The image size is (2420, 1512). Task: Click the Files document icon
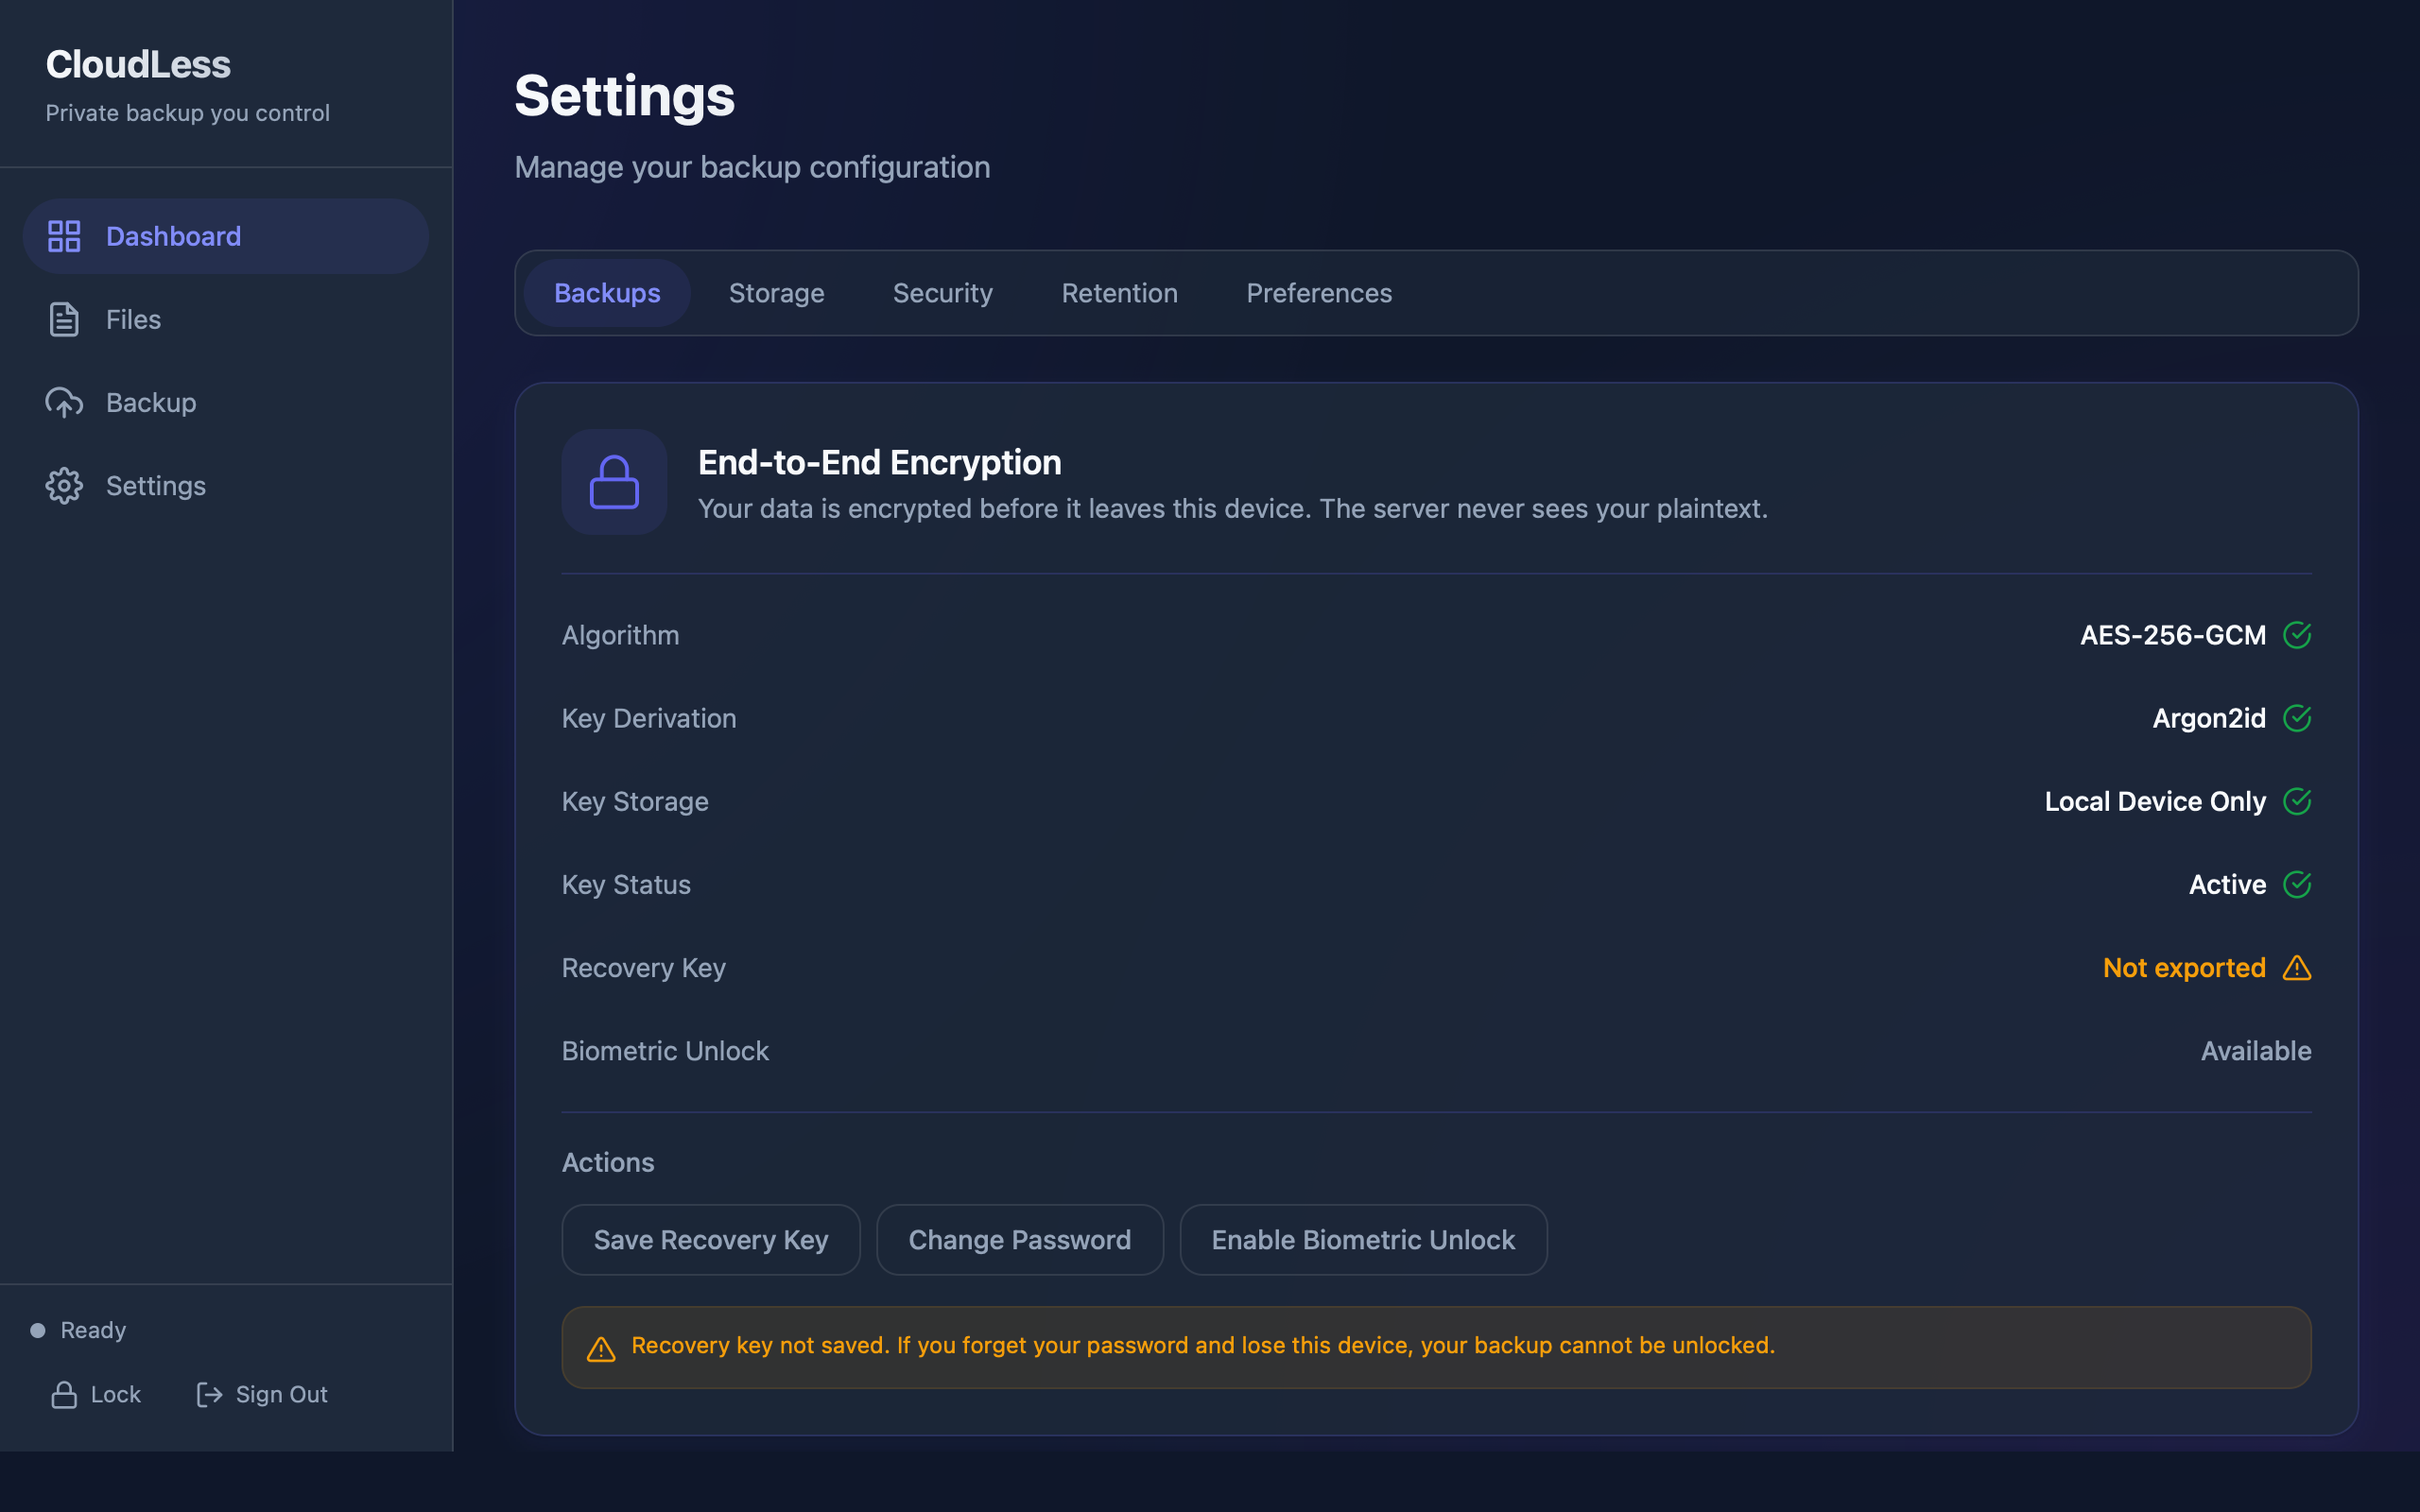tap(64, 319)
